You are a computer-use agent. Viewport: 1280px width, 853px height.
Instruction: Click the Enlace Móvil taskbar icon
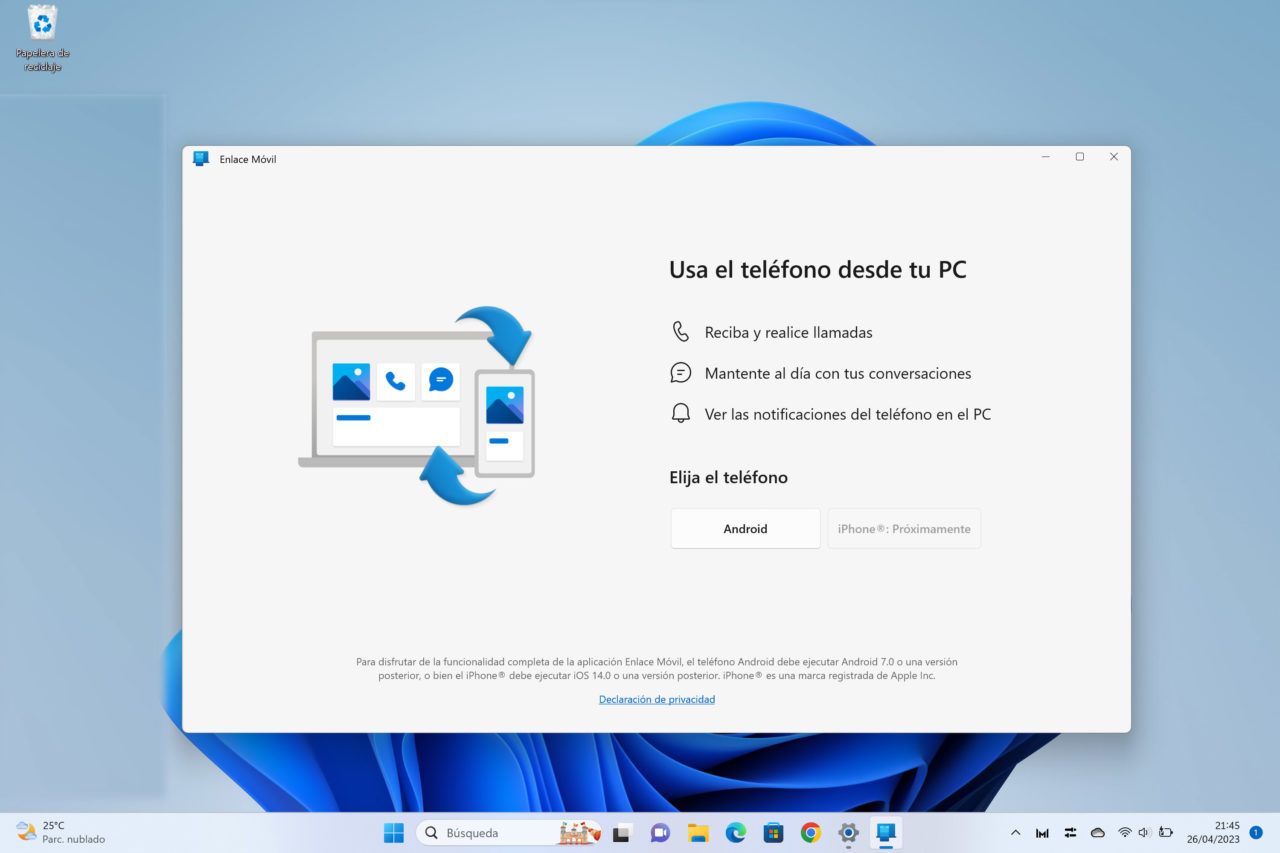[x=886, y=832]
